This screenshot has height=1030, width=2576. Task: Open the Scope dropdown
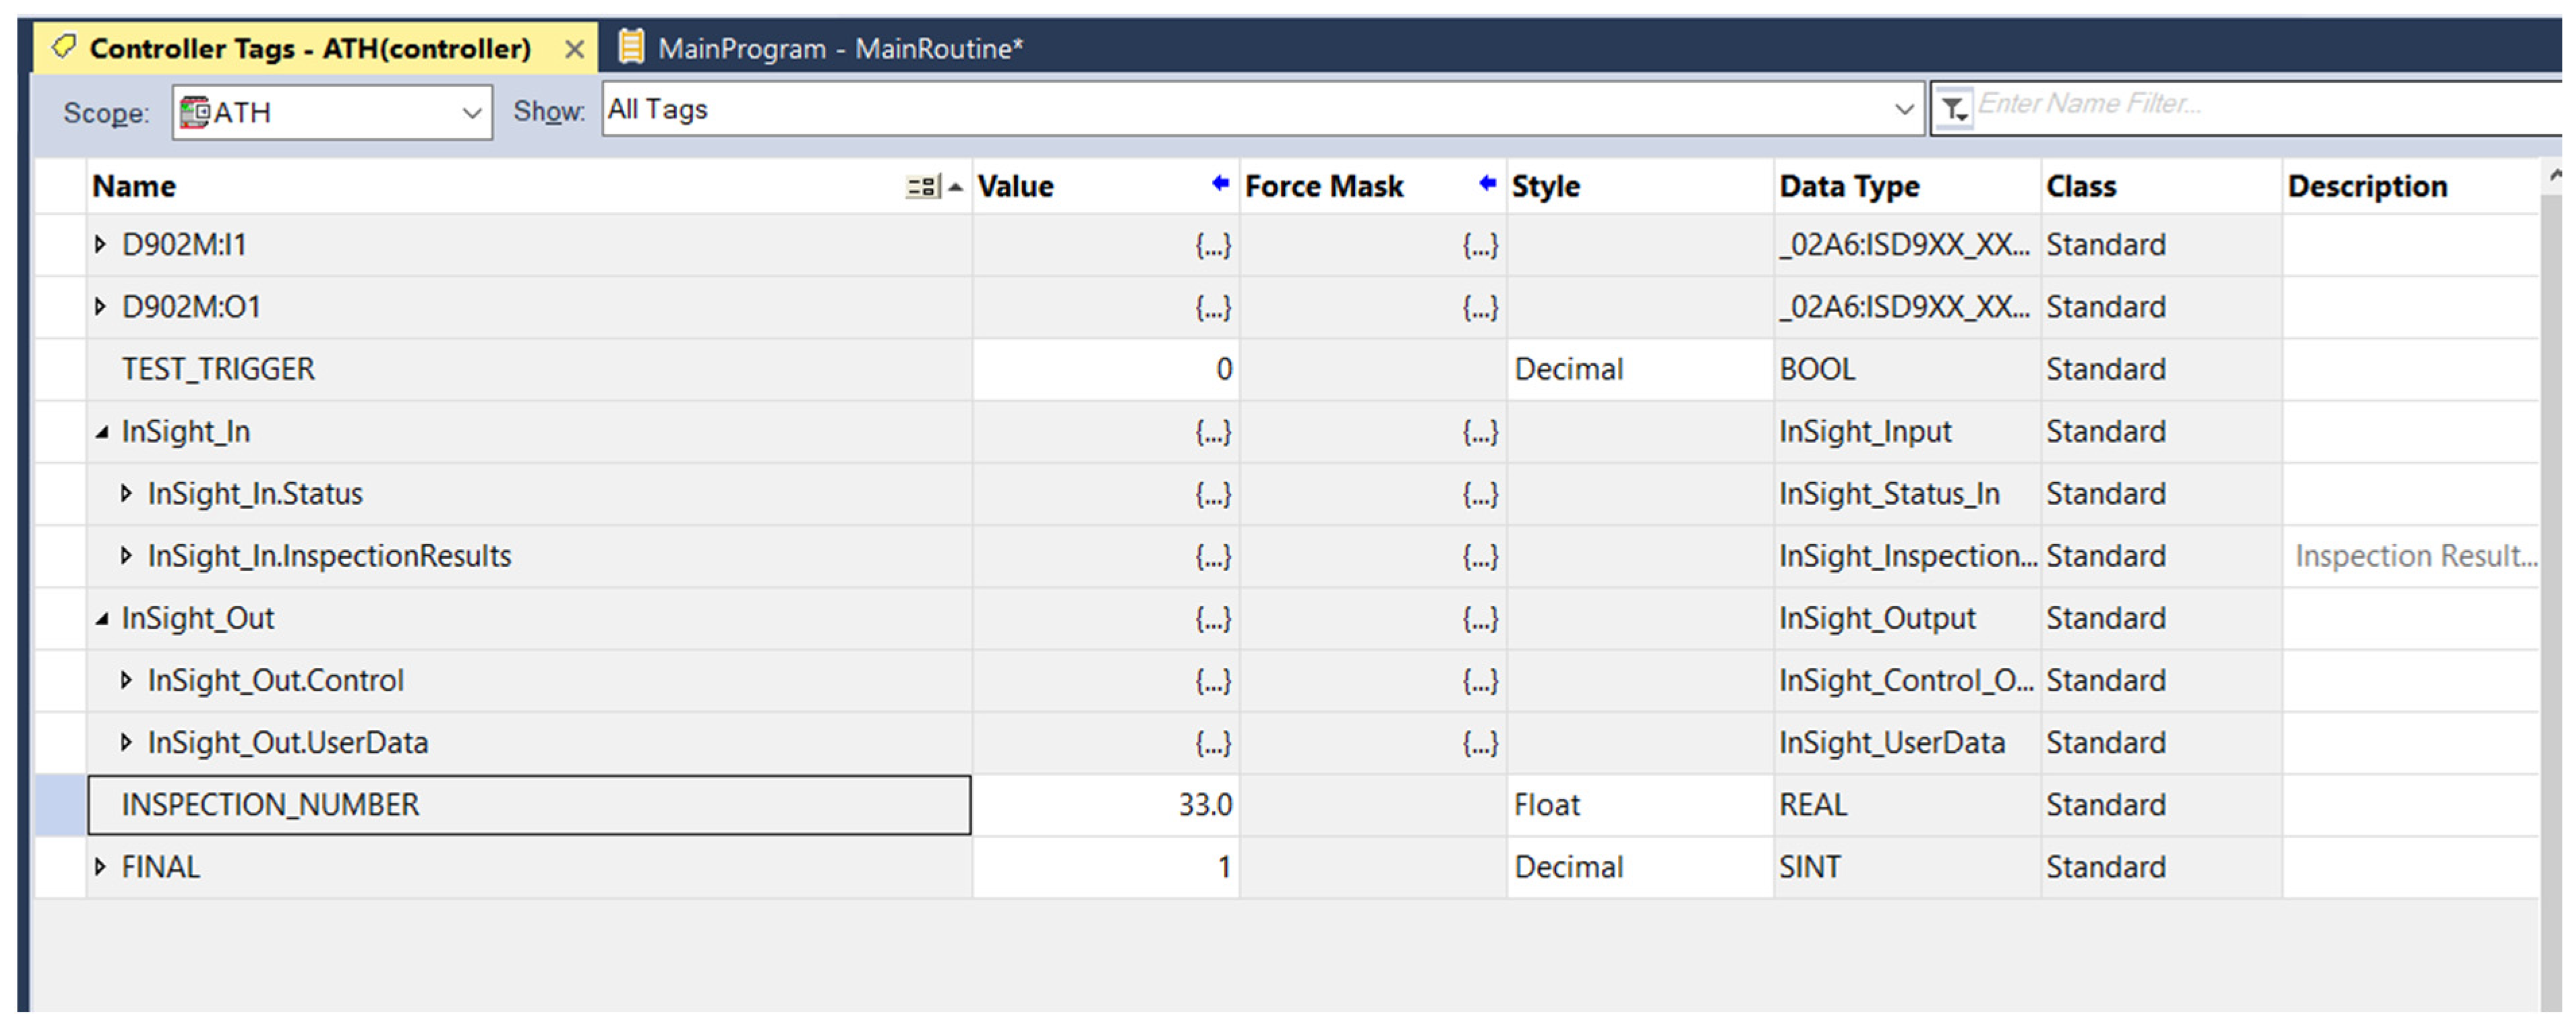[x=471, y=112]
